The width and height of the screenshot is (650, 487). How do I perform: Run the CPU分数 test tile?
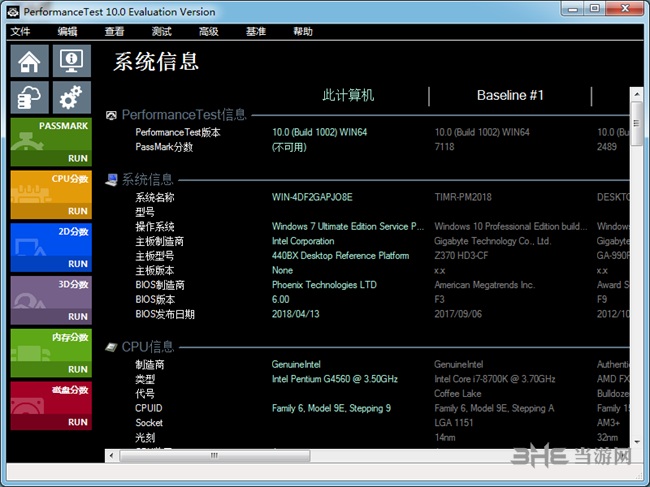(51, 195)
